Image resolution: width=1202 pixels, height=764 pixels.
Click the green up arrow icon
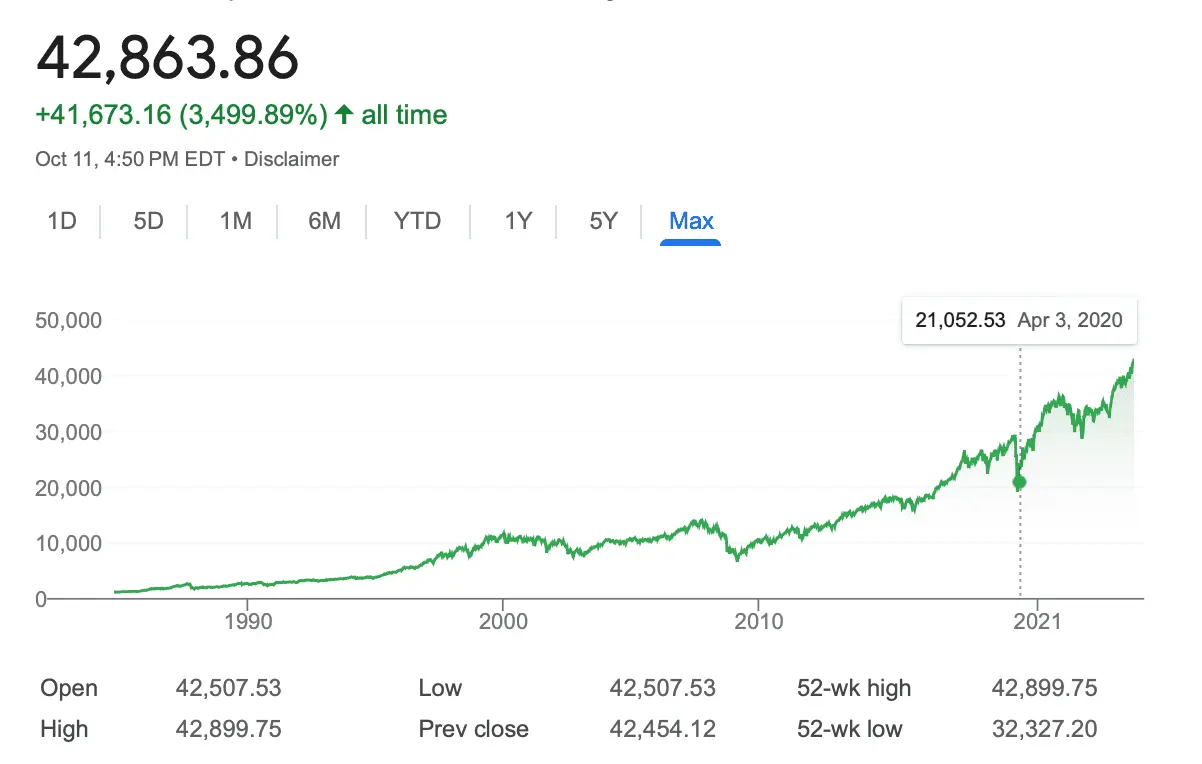[344, 115]
